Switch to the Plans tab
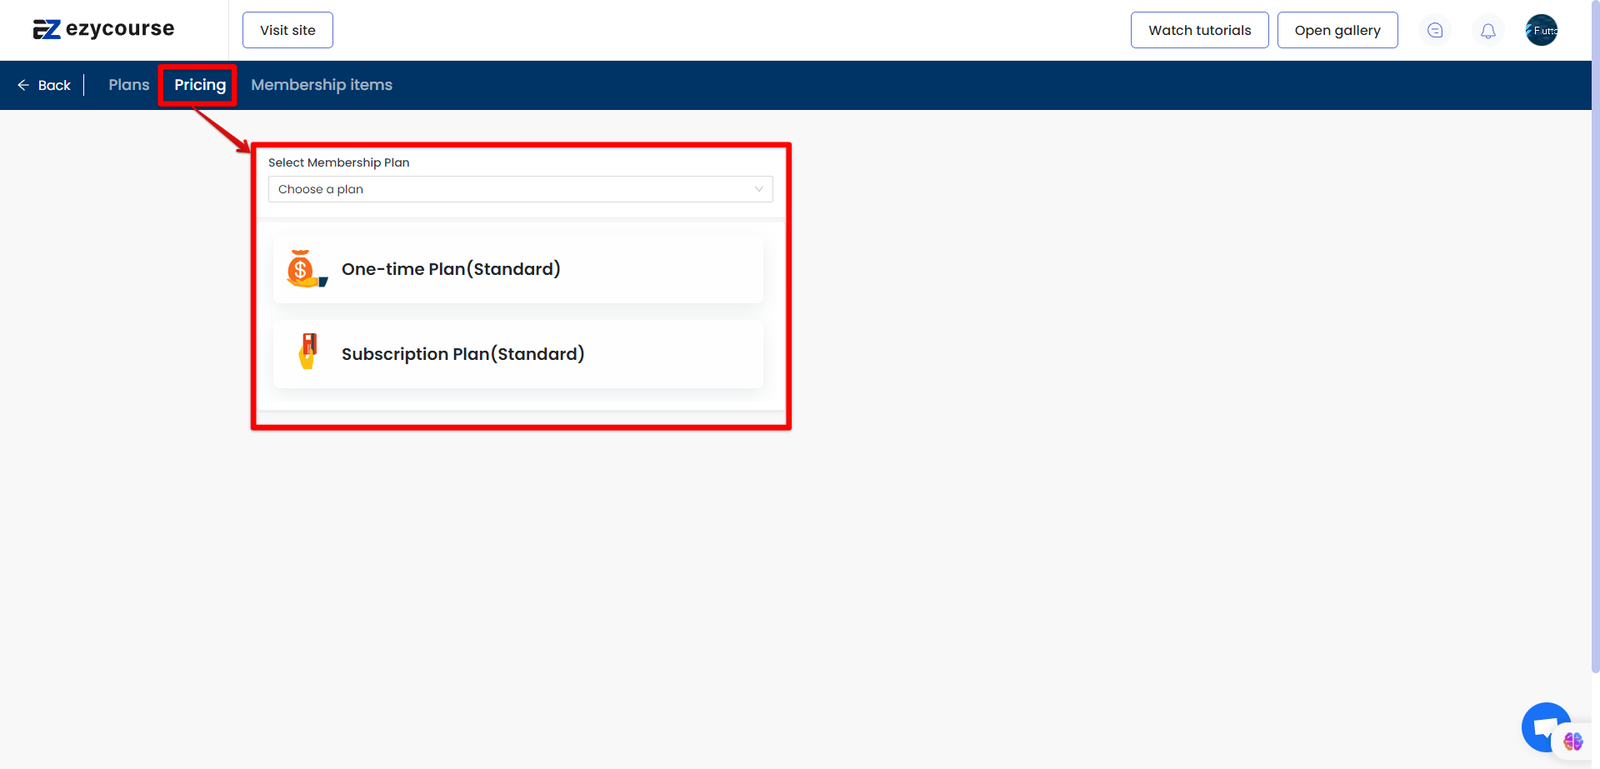This screenshot has height=769, width=1600. 129,85
